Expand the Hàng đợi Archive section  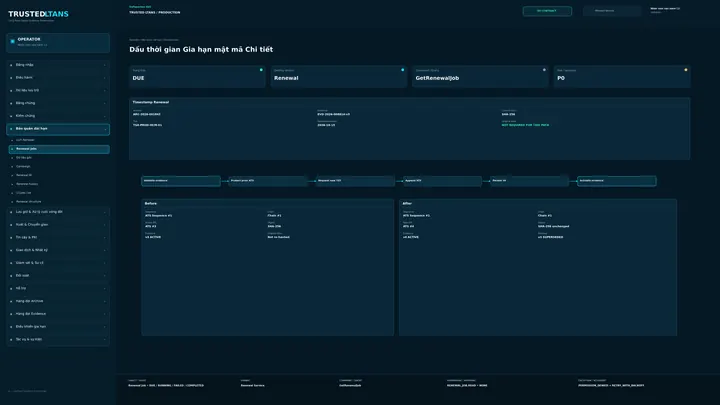point(58,301)
